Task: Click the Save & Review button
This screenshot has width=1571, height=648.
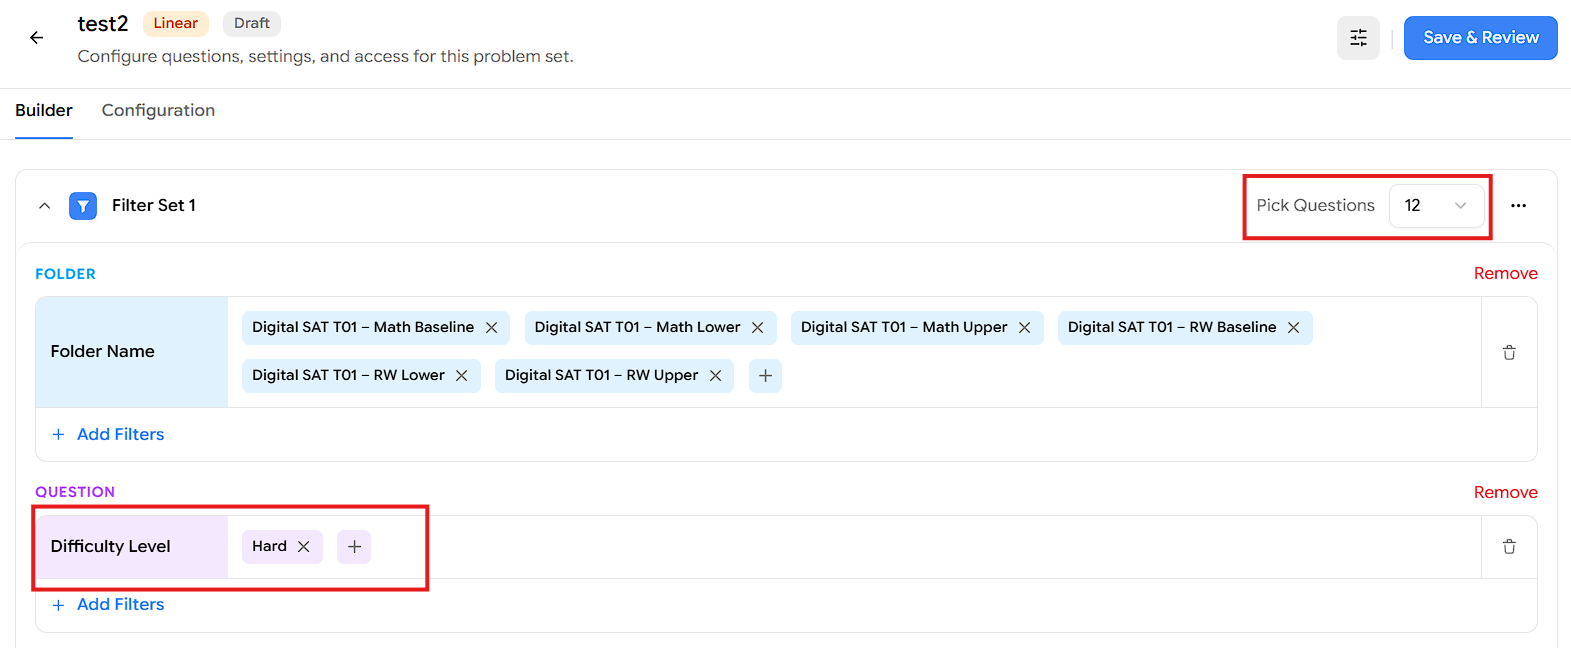Action: click(x=1480, y=38)
